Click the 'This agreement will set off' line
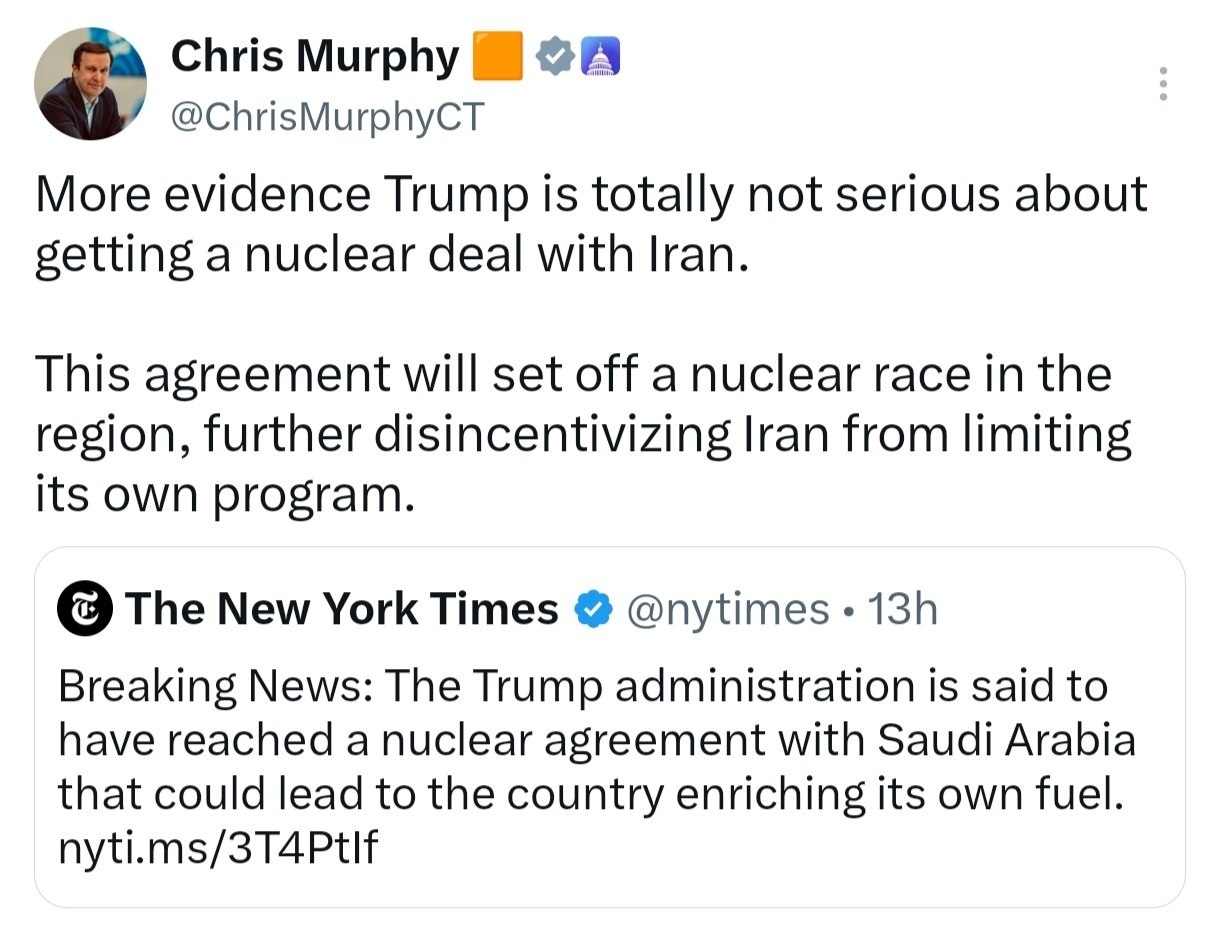1220x931 pixels. [x=573, y=375]
